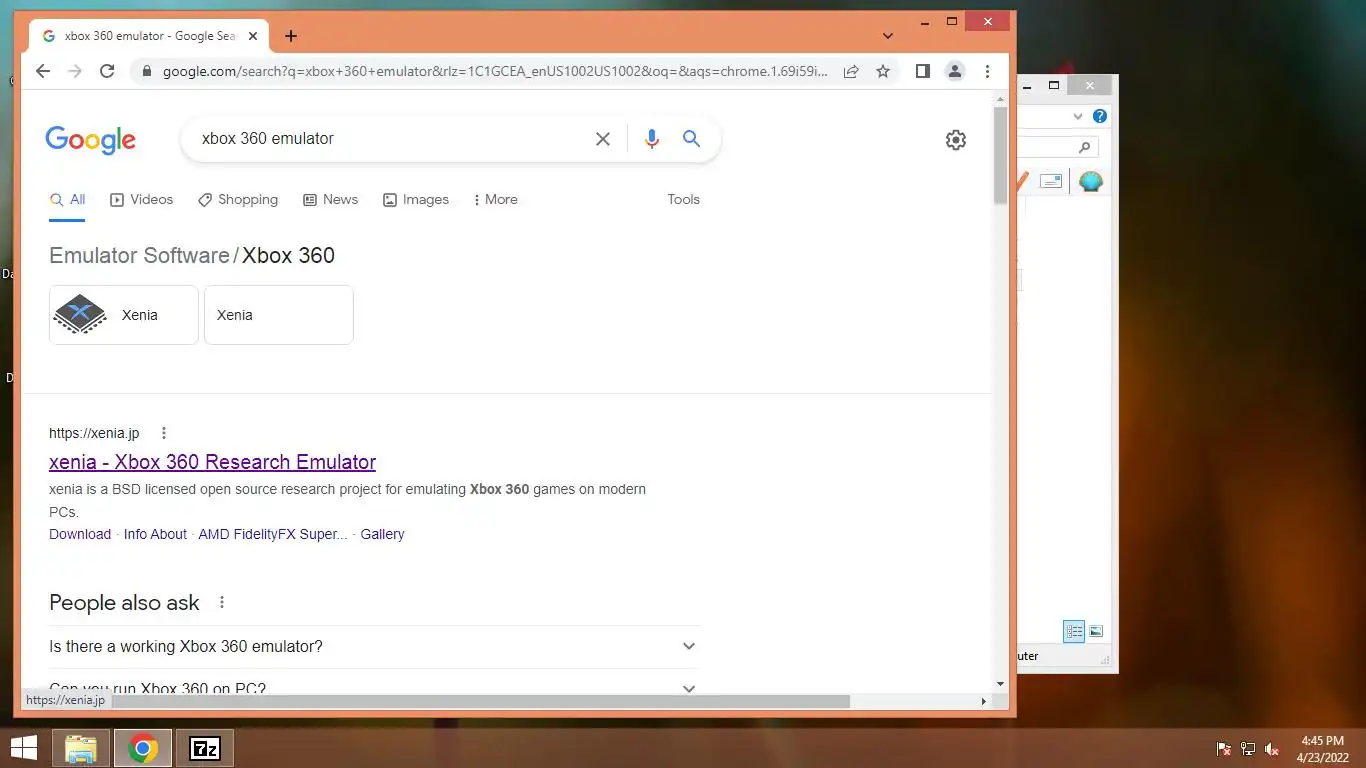Screen dimensions: 1366x768
Task: Open the AMD FidelityFX Super... sitelink
Action: (273, 534)
